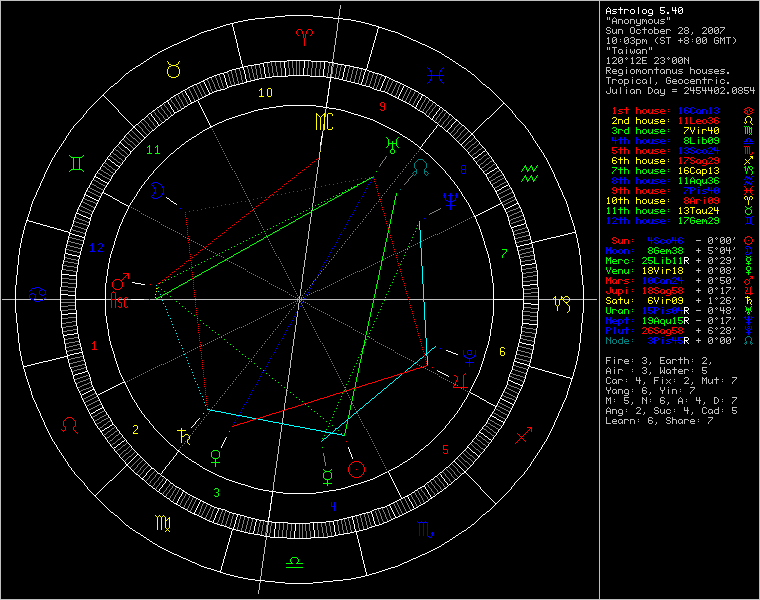The height and width of the screenshot is (600, 760).
Task: Click the 'Moon: 8Gem38' position row
Action: [x=671, y=251]
